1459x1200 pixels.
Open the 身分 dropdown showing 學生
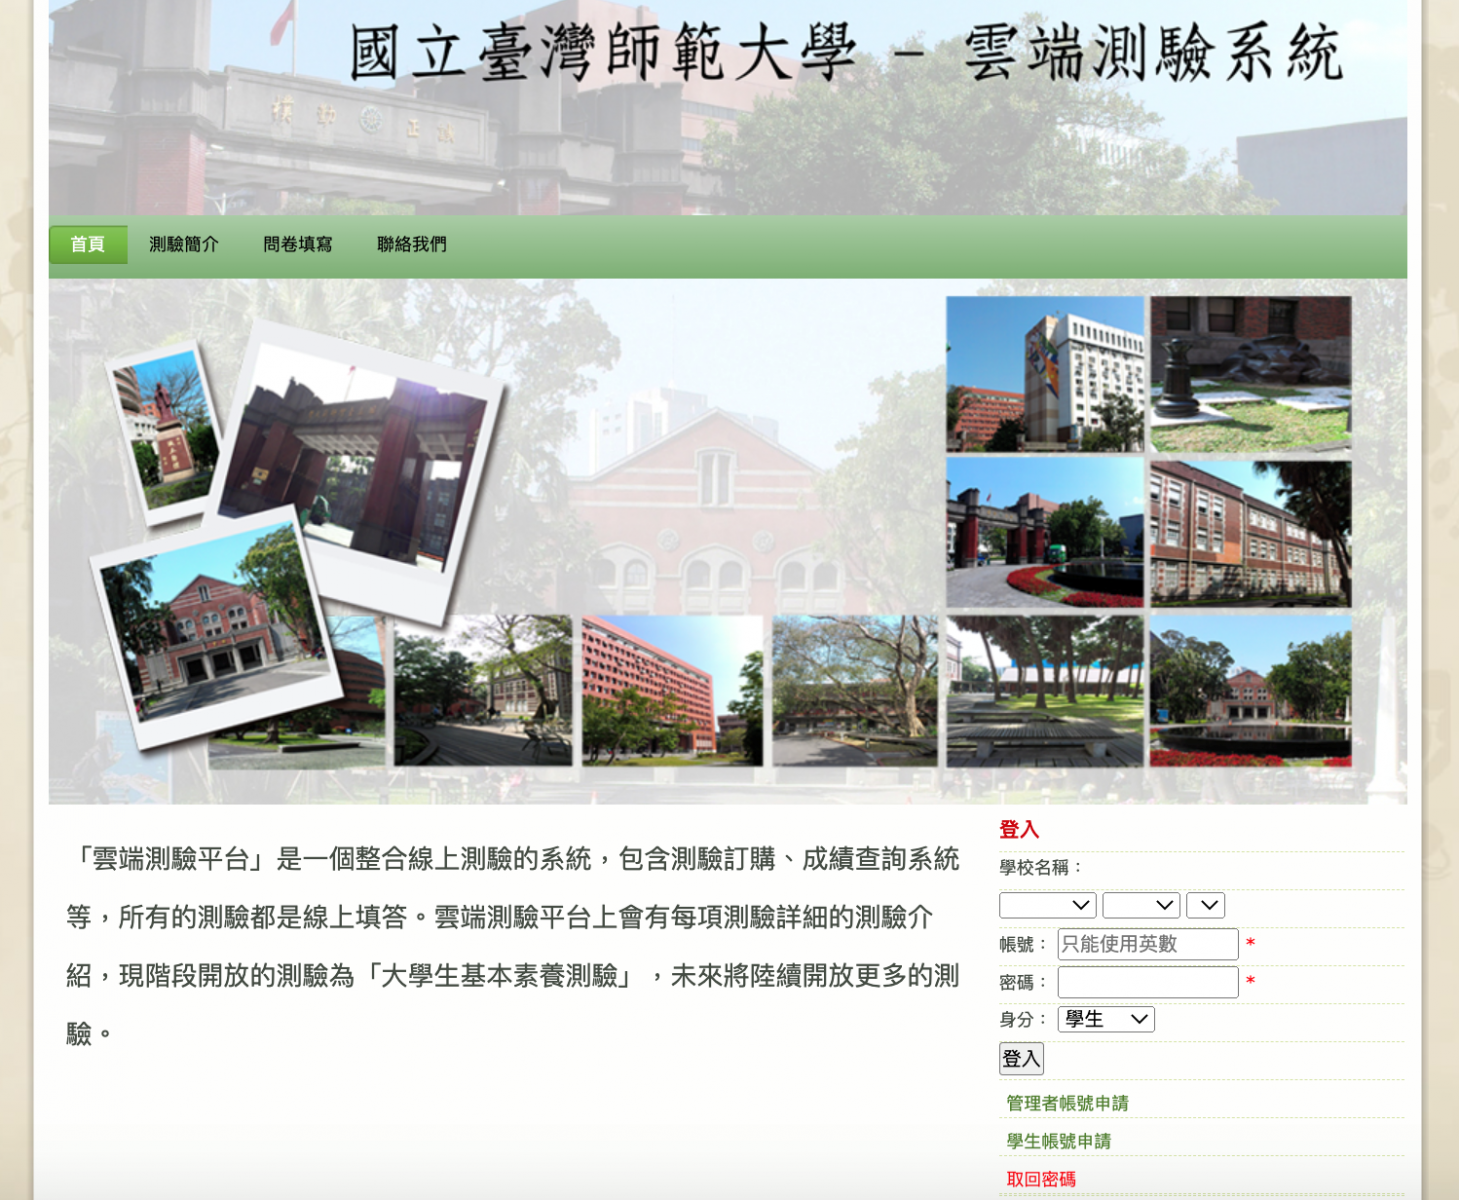[x=1105, y=1019]
